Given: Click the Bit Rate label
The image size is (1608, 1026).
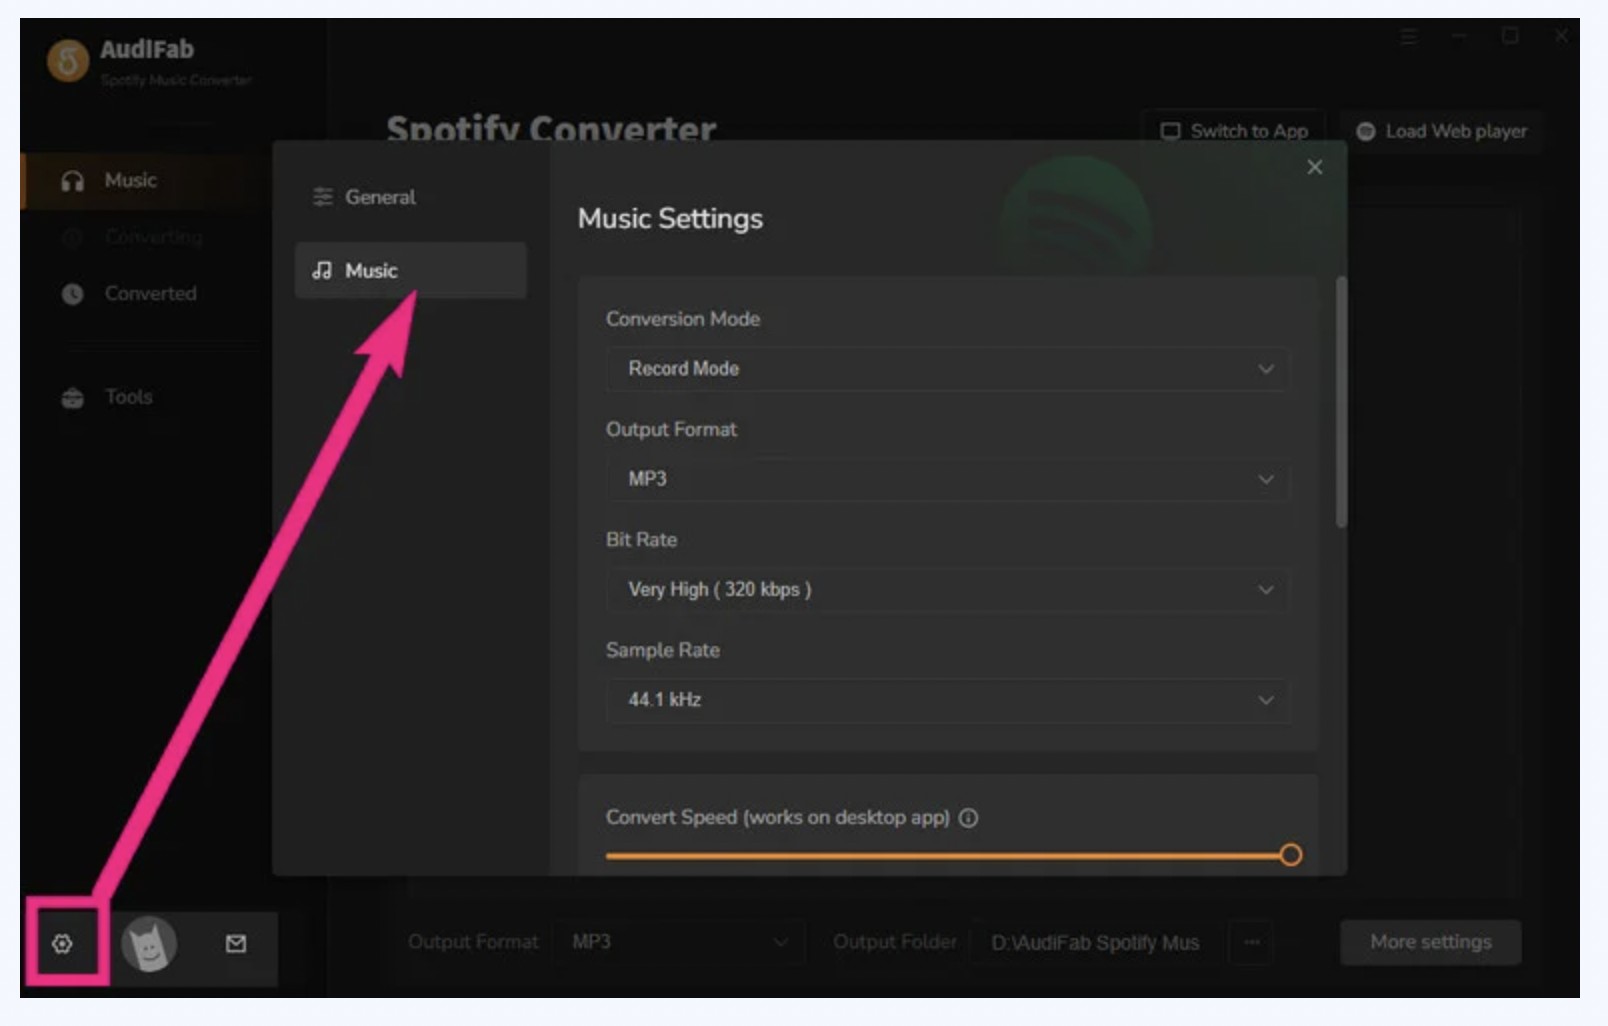Looking at the screenshot, I should [x=641, y=540].
